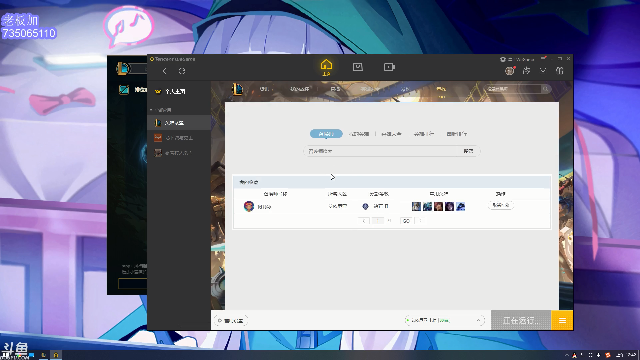Open the store icon next to Home
The width and height of the screenshot is (640, 360).
pyautogui.click(x=358, y=67)
